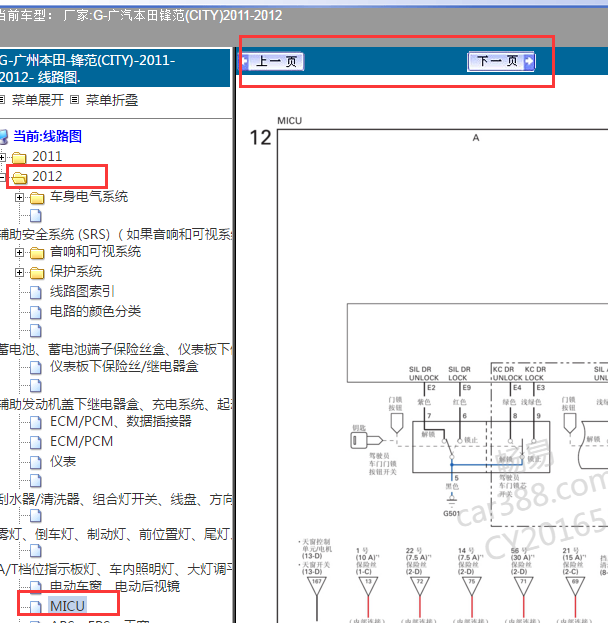Screen dimensions: 608x623
Task: Click the 音响和可视系统 folder icon
Action: tap(37, 252)
